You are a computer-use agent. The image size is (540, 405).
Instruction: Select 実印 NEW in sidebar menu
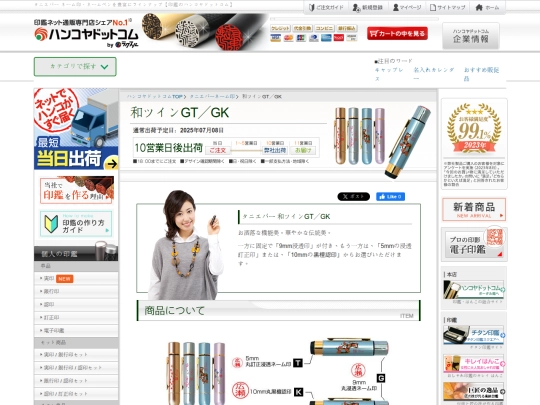pos(76,278)
